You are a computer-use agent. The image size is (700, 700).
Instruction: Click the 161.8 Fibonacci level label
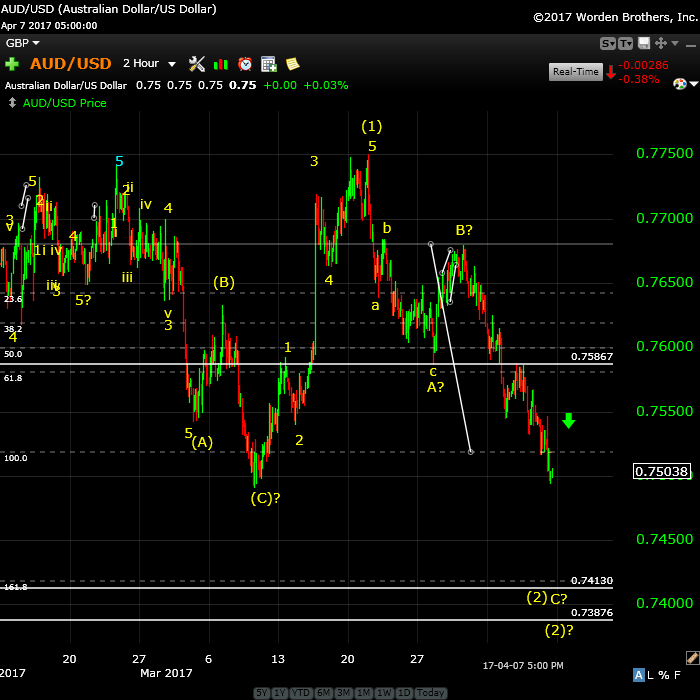[16, 588]
